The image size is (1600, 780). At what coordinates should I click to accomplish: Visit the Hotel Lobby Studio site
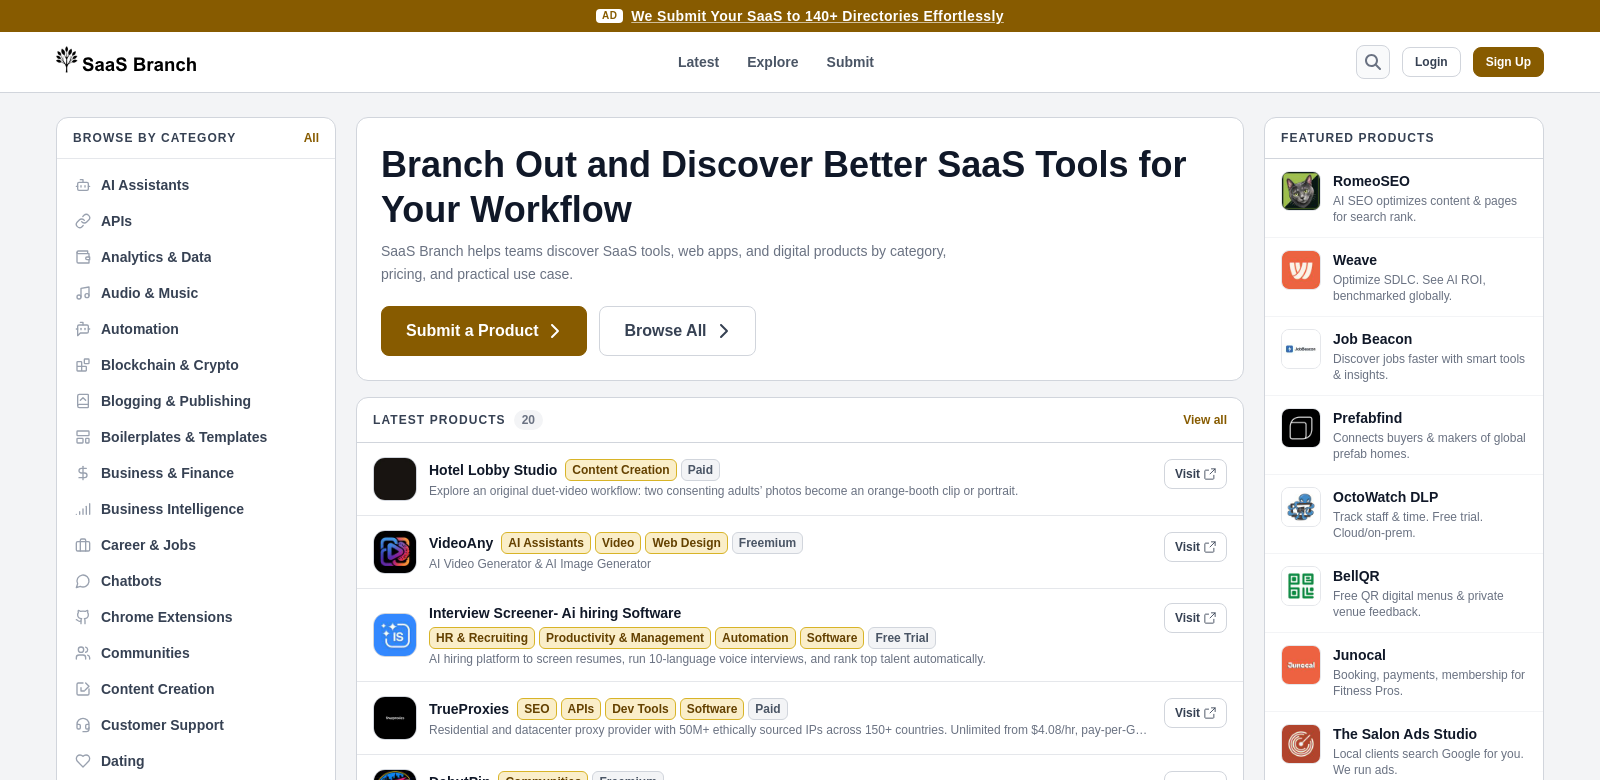[x=1195, y=474]
